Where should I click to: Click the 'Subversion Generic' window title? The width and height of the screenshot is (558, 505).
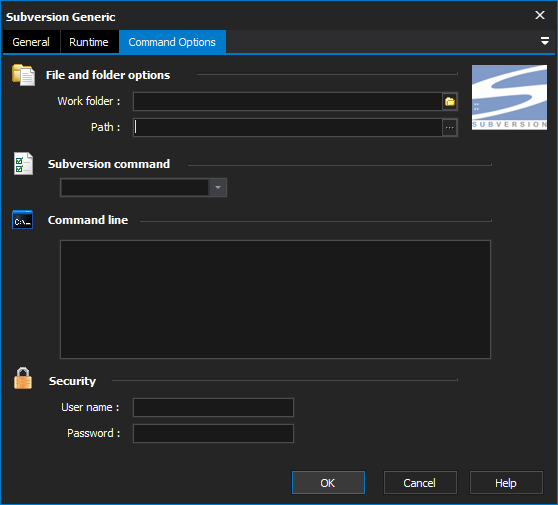(x=60, y=17)
